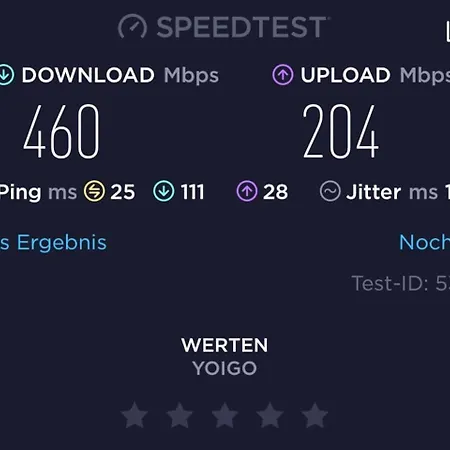Click the Ping ms label
Screen dimensions: 450x450
point(38,192)
